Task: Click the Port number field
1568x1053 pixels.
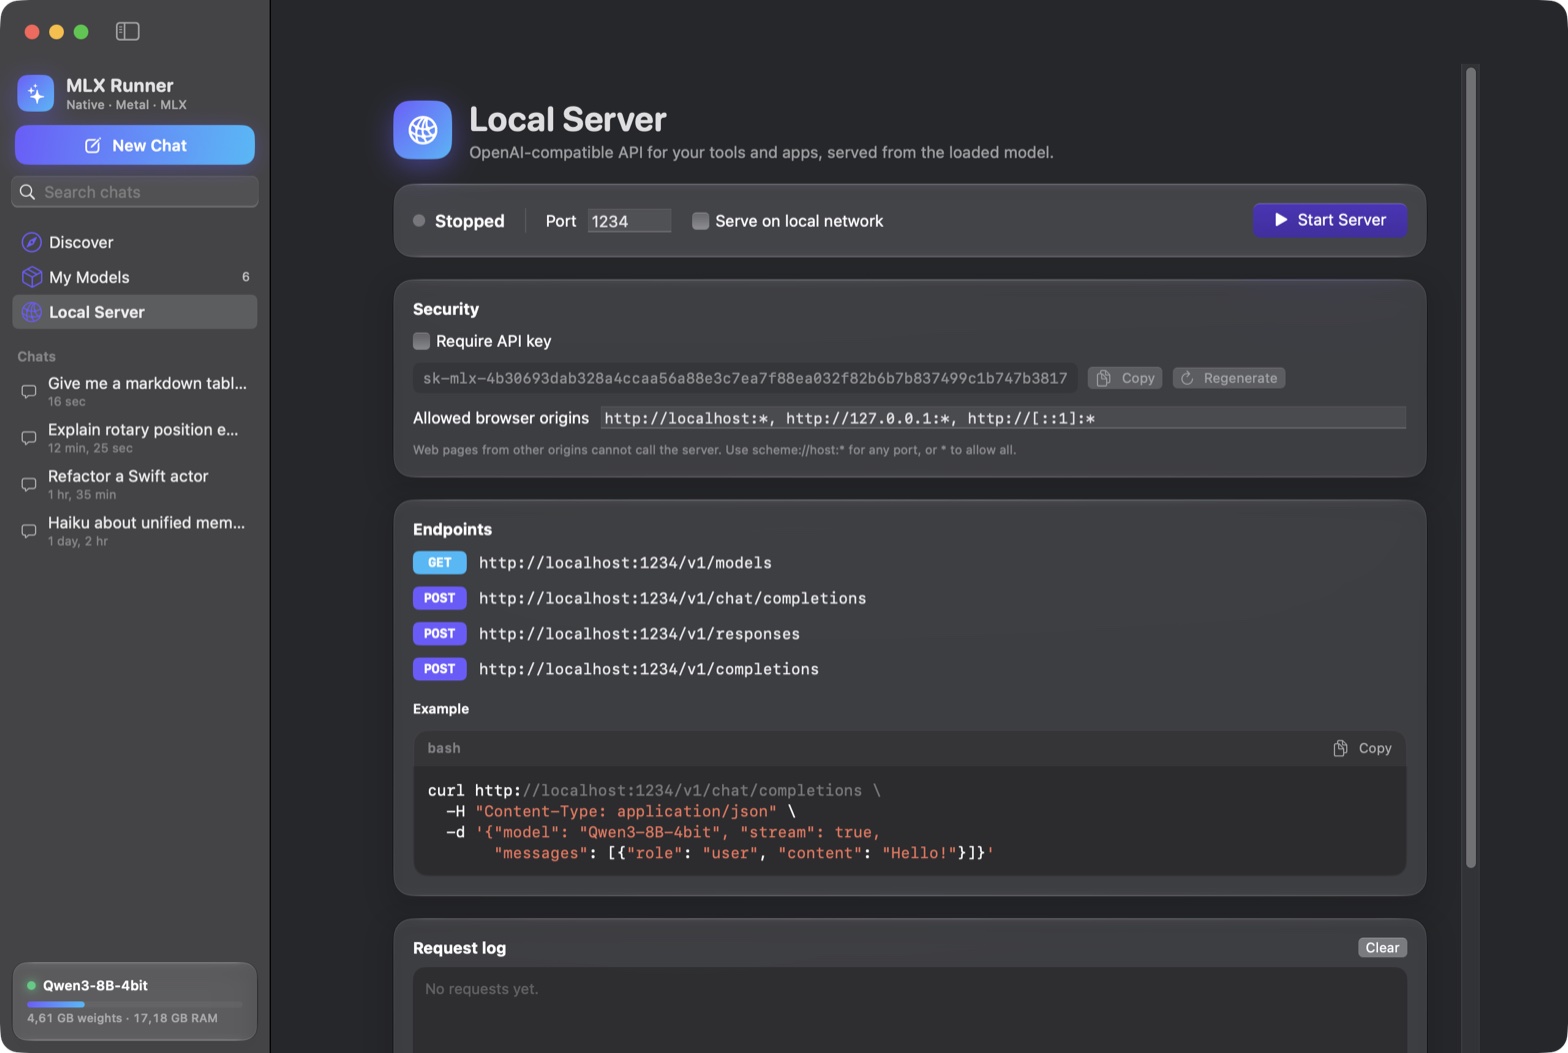Action: coord(629,221)
